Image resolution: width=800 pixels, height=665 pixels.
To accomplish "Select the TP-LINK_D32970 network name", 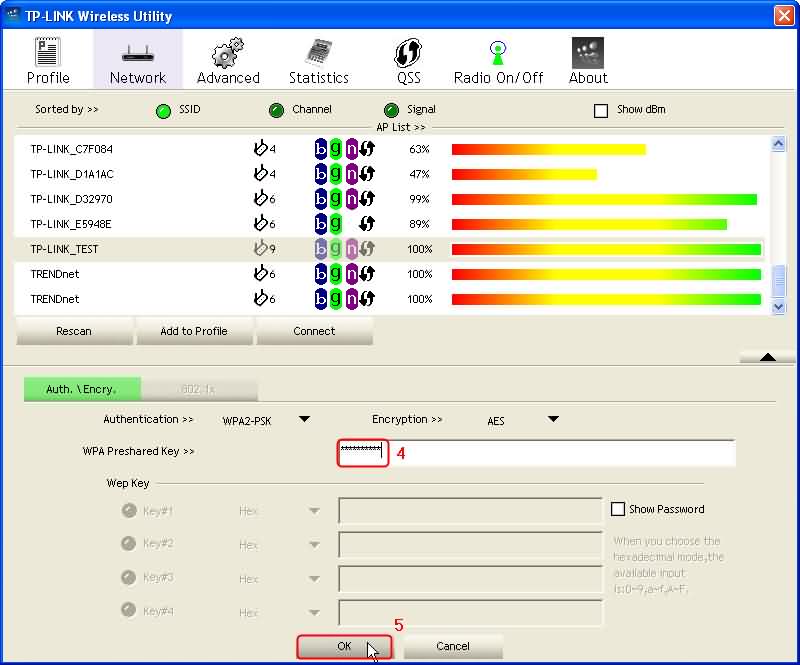I will (x=71, y=199).
